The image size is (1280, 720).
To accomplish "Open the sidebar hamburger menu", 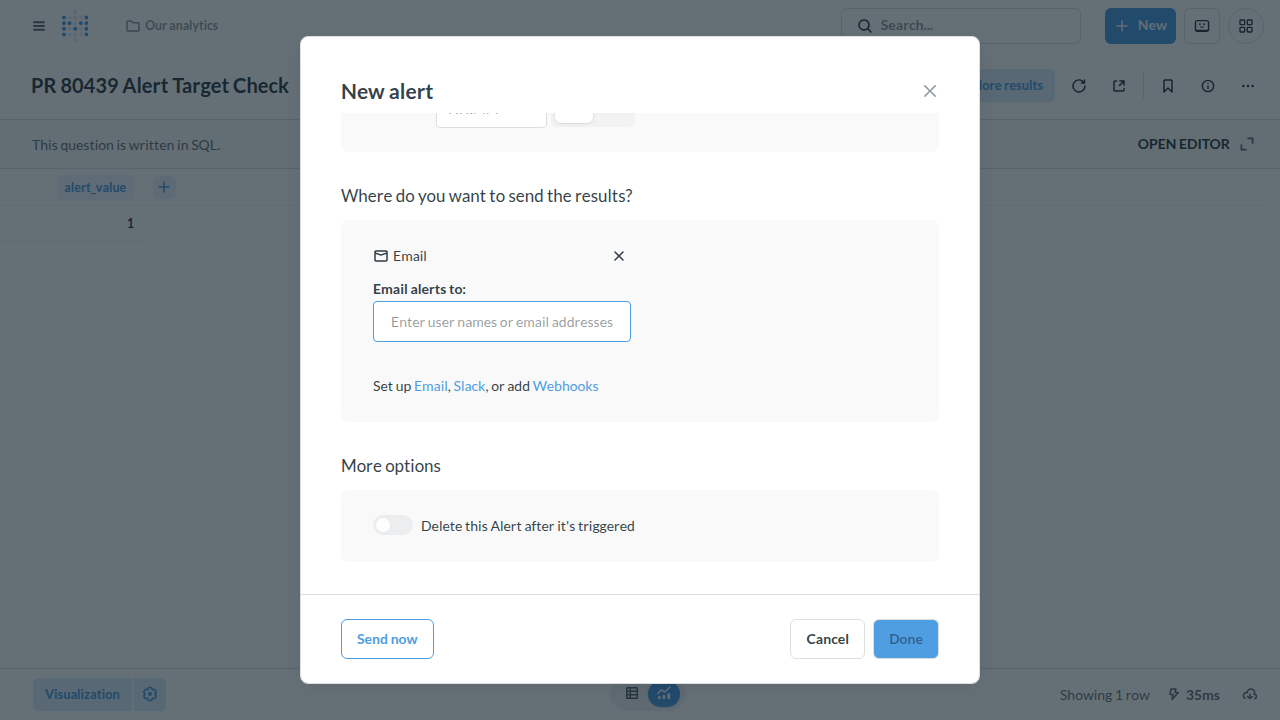I will [39, 26].
